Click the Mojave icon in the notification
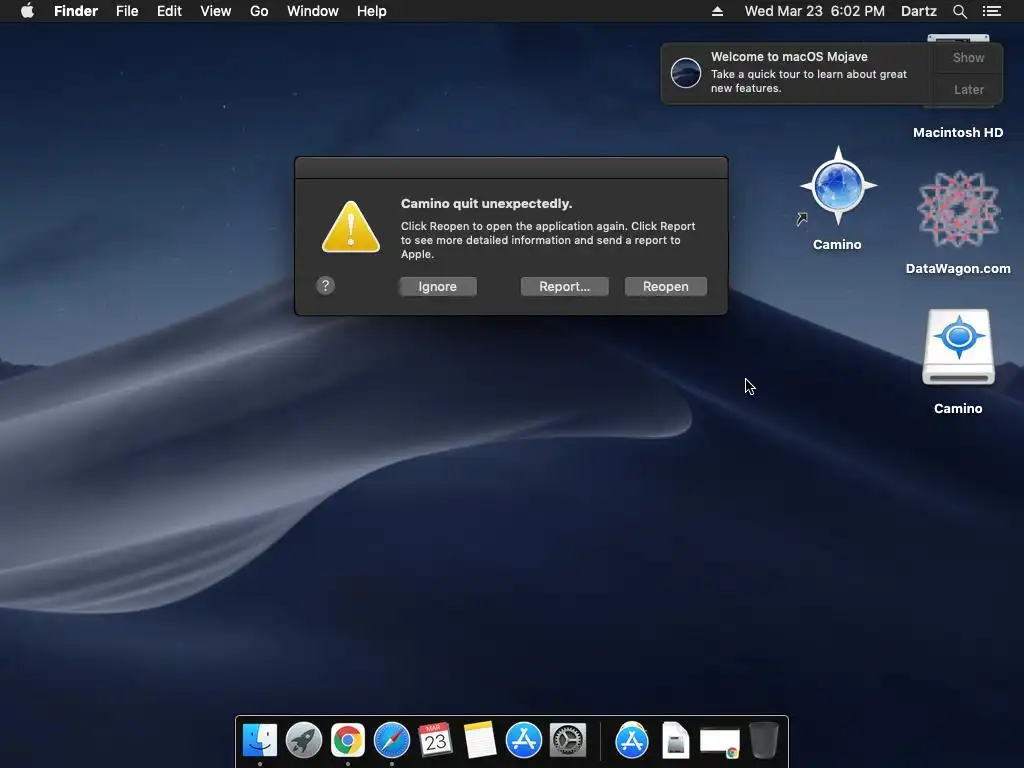The width and height of the screenshot is (1024, 768). [x=686, y=72]
